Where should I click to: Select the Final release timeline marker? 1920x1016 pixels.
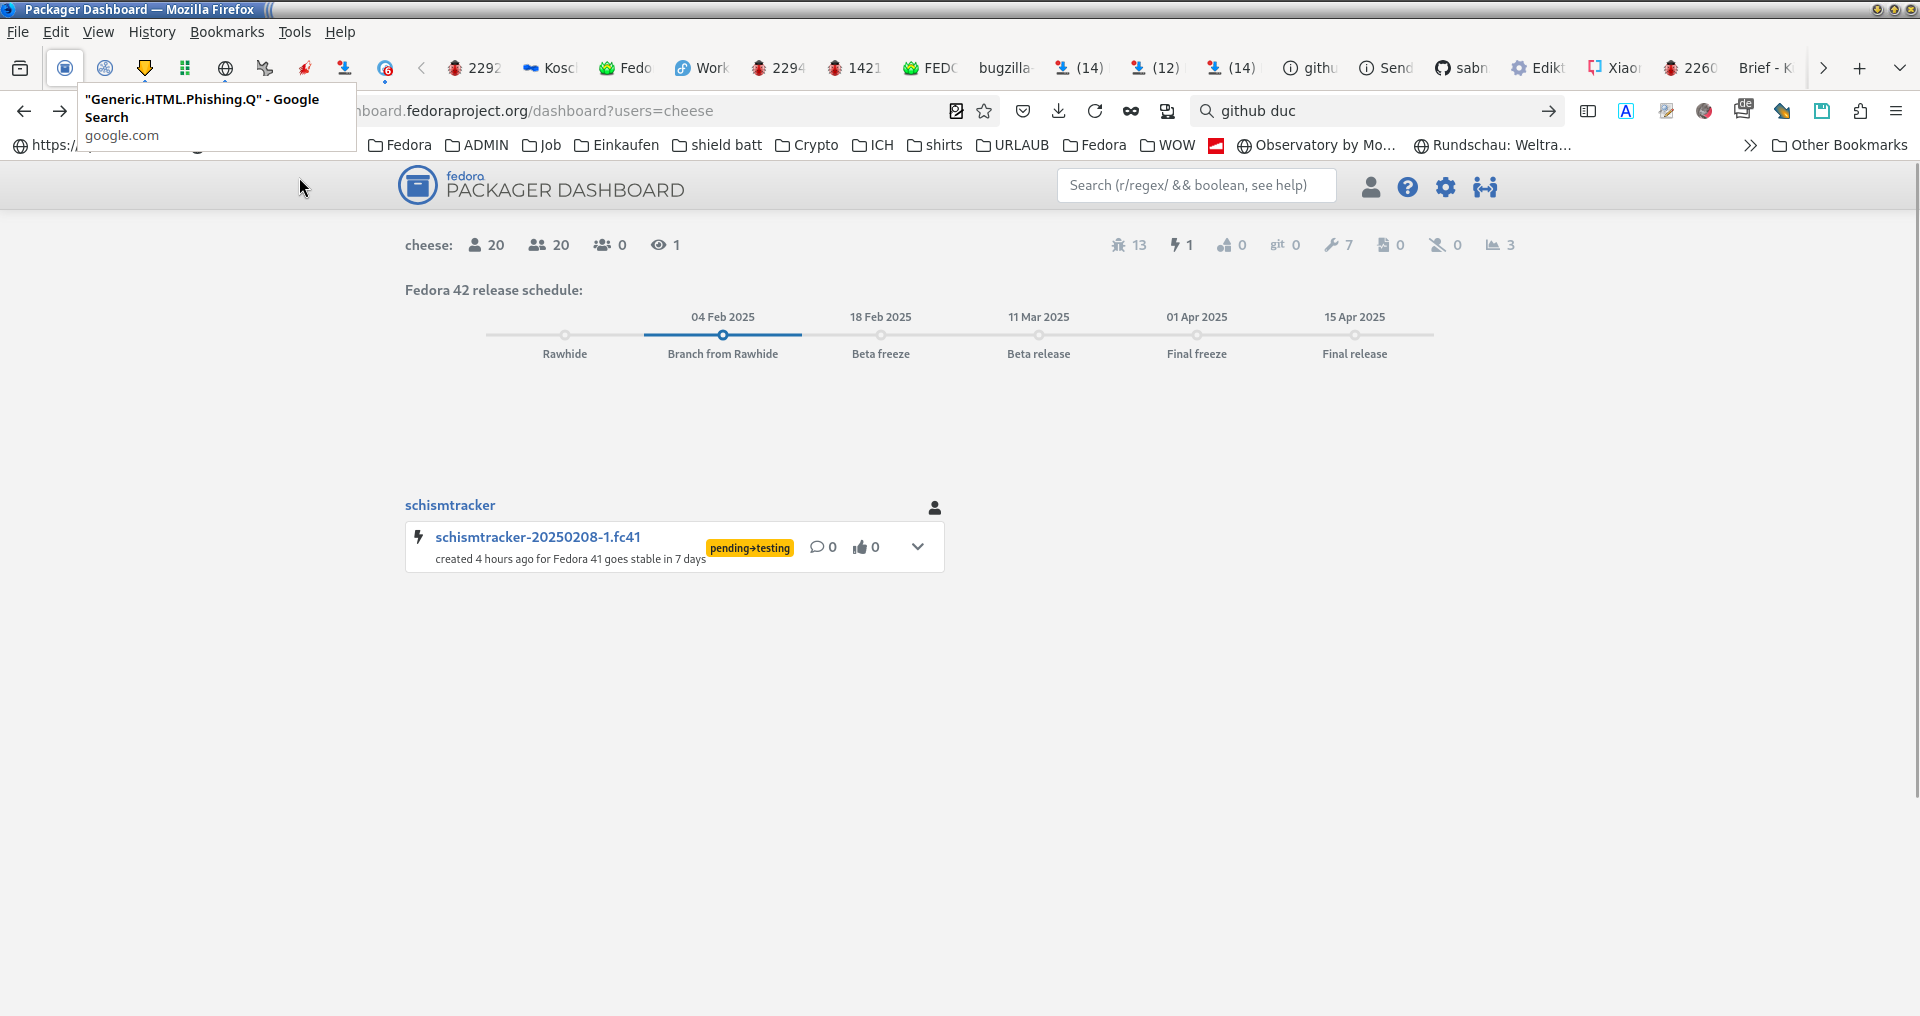(x=1355, y=335)
